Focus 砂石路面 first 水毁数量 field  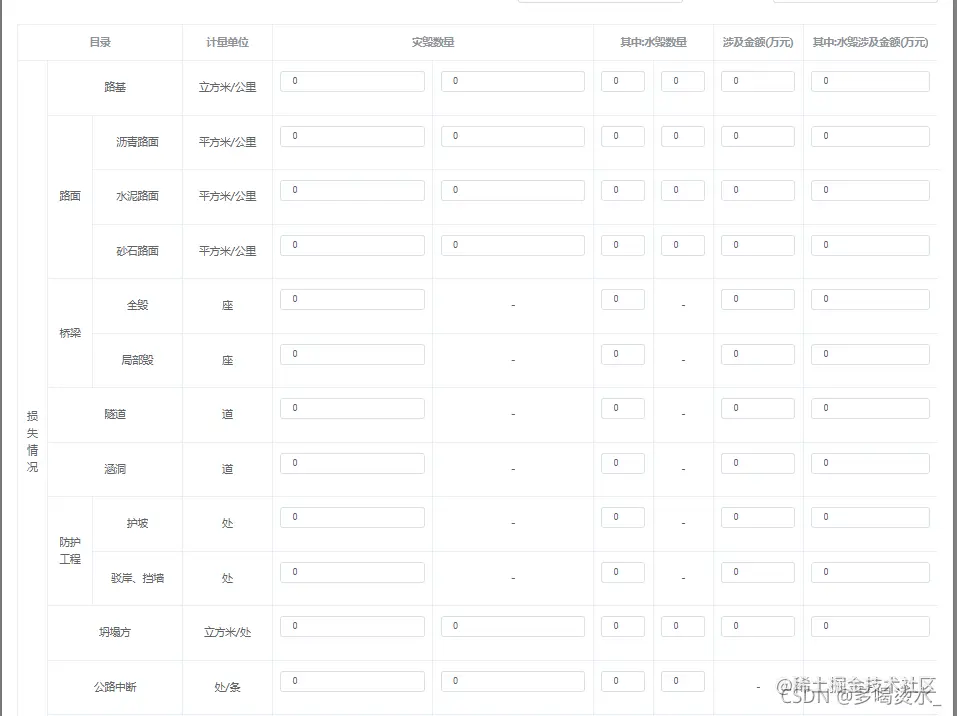click(623, 245)
